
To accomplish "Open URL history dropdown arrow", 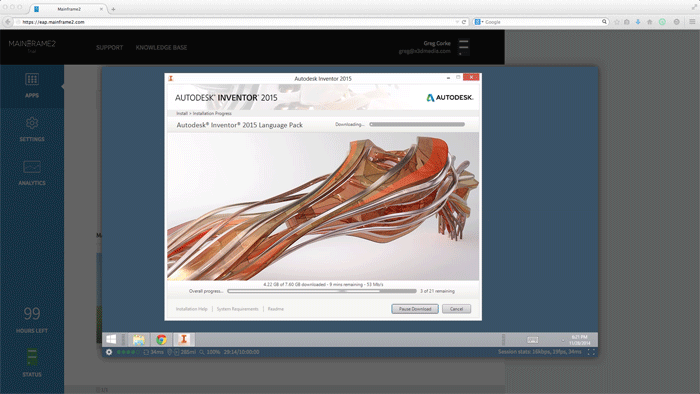I will pyautogui.click(x=457, y=21).
